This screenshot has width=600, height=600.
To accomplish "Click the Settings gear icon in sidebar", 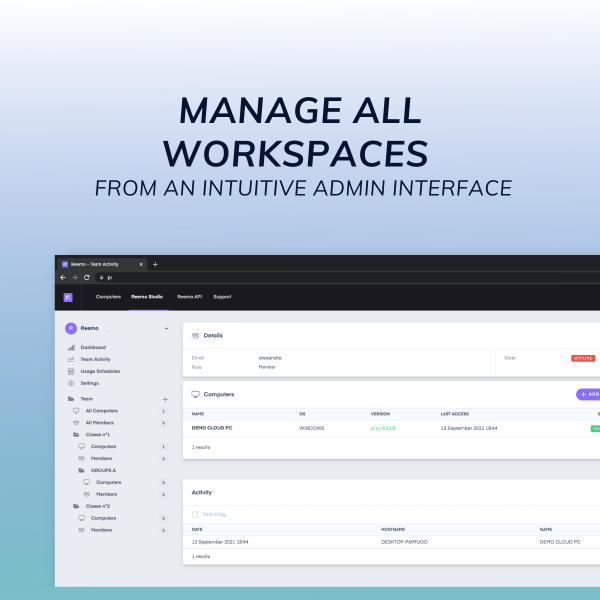I will (x=71, y=383).
